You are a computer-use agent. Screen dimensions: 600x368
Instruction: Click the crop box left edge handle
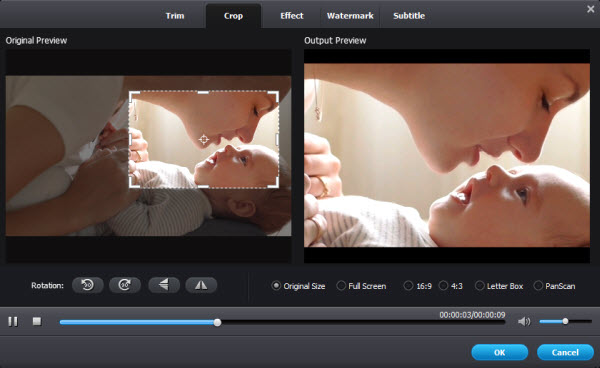[130, 139]
